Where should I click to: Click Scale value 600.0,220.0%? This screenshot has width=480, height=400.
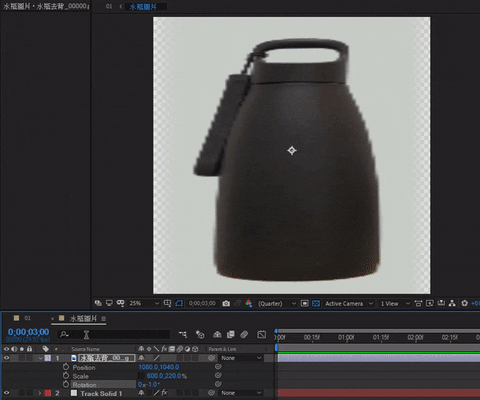(x=166, y=376)
